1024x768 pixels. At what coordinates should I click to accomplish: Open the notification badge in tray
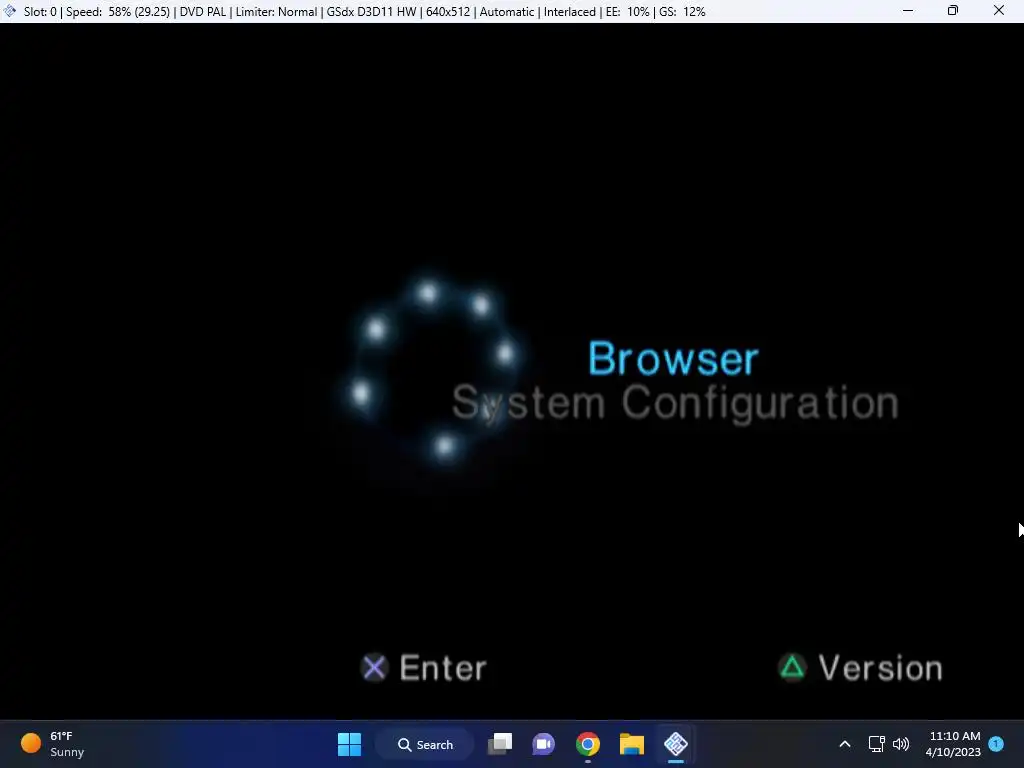pos(996,744)
